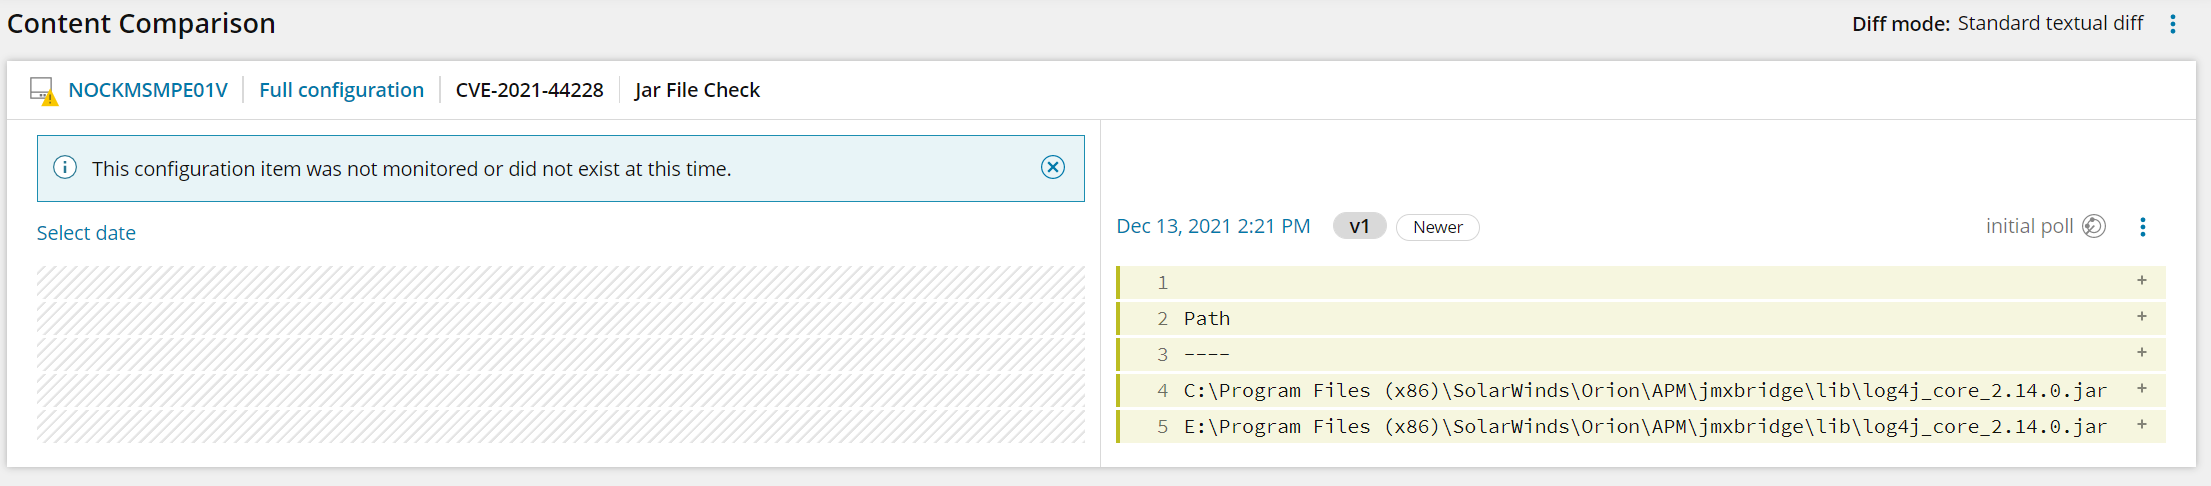
Task: Open the v1 version options kebab menu
Action: coord(2142,227)
